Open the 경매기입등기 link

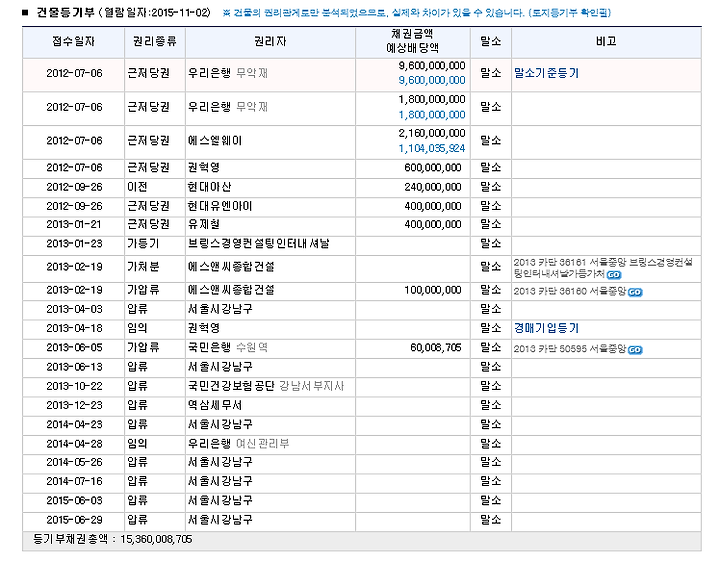click(546, 328)
